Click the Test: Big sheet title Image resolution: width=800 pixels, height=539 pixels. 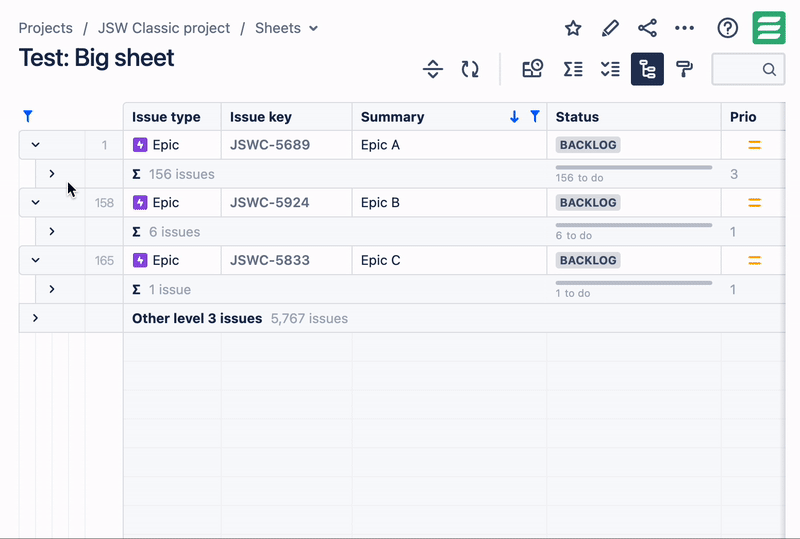(96, 58)
